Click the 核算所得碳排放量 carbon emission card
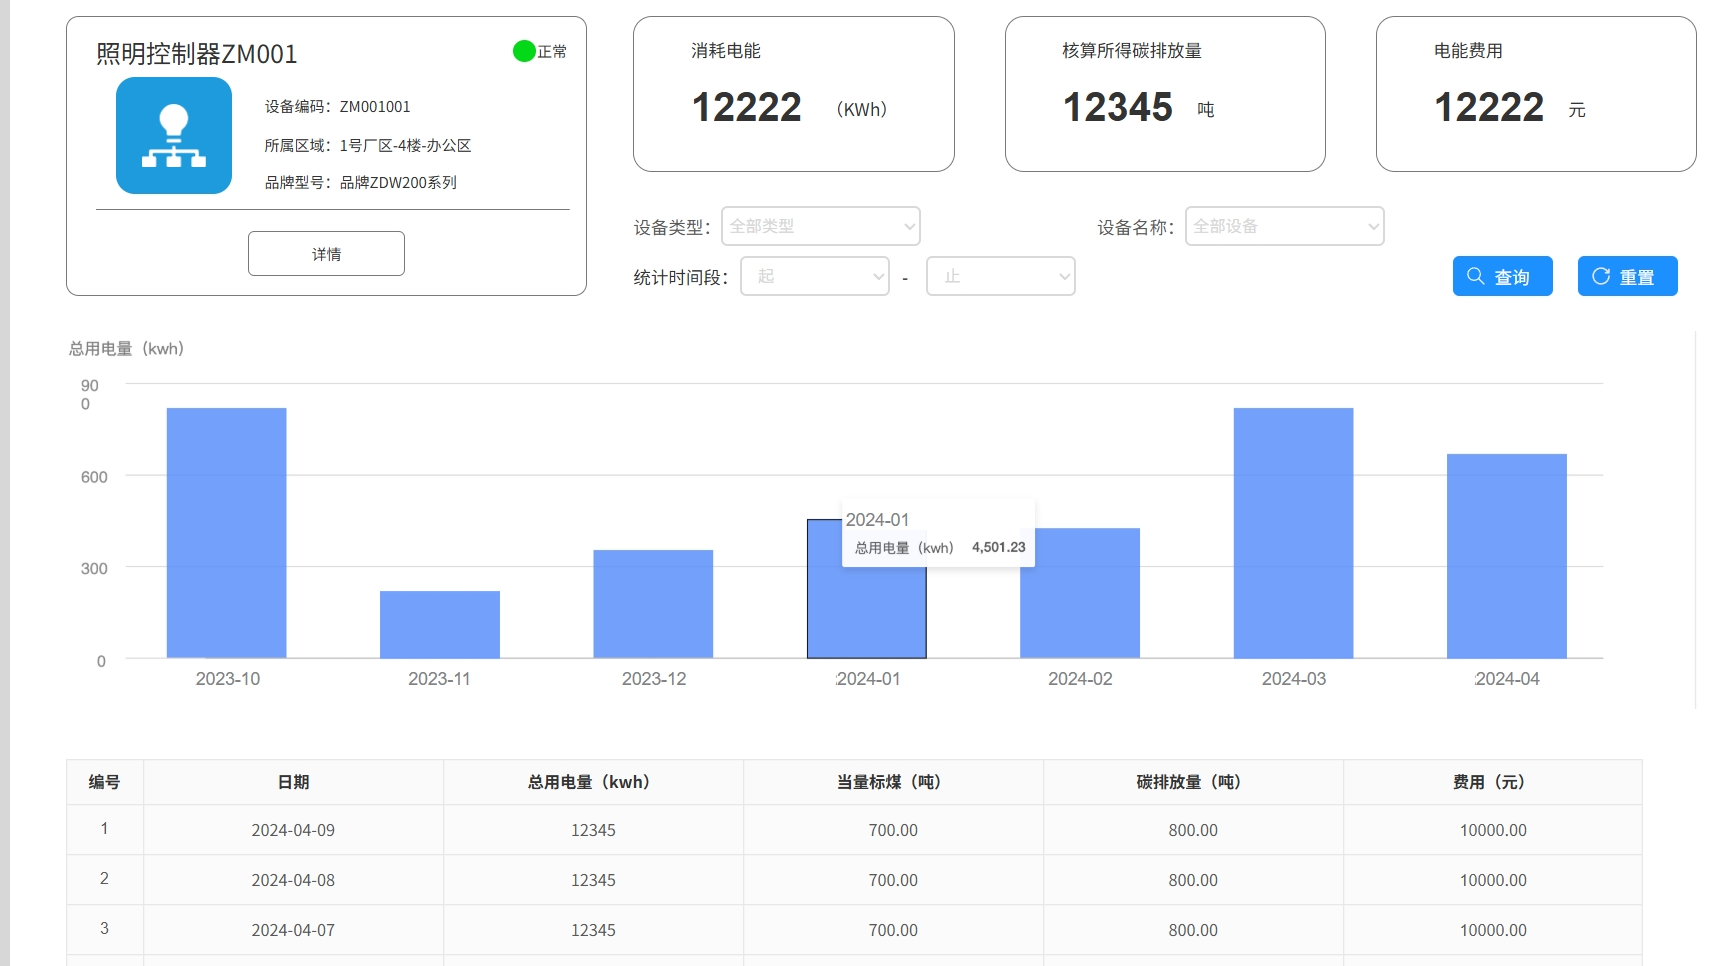This screenshot has width=1717, height=966. click(1165, 94)
